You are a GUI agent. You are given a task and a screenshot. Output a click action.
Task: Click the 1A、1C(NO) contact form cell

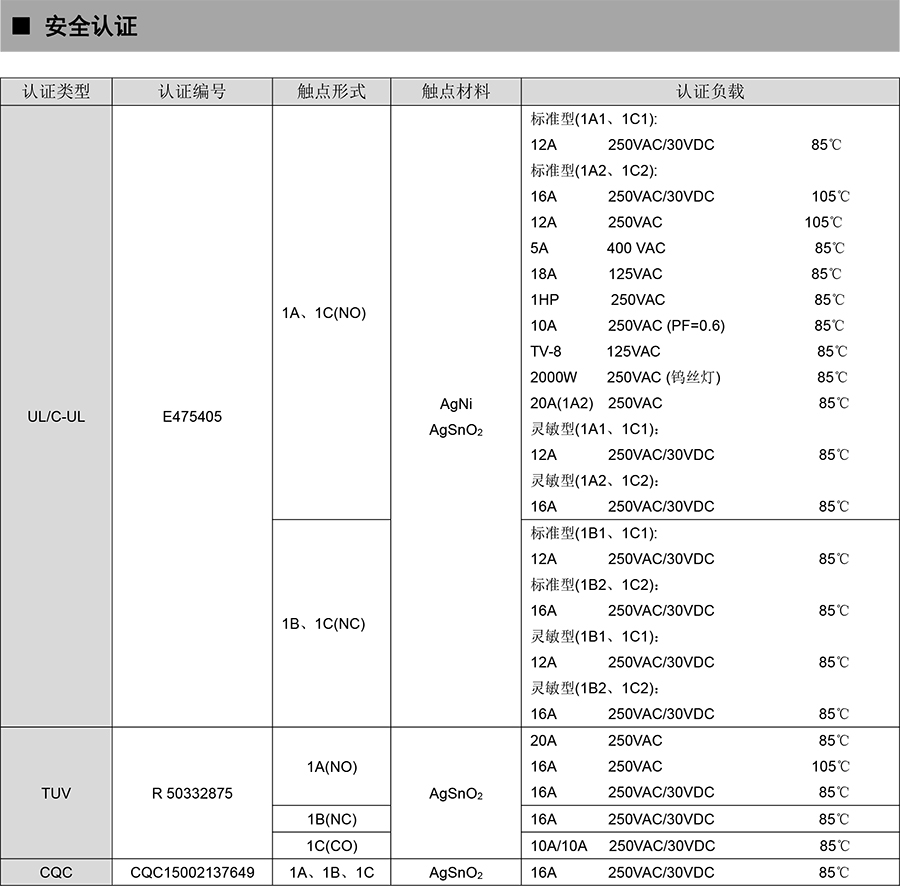pyautogui.click(x=324, y=313)
